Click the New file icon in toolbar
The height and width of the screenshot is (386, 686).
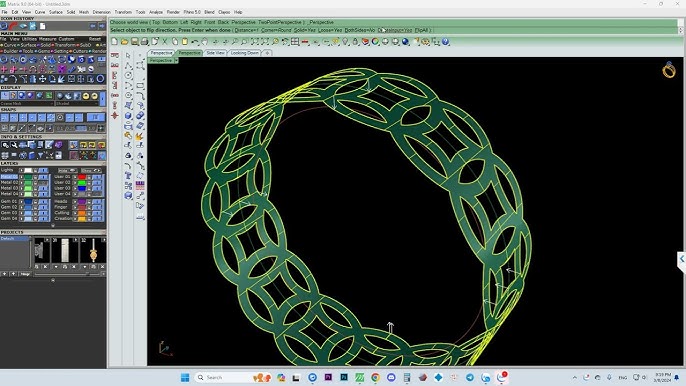(115, 42)
